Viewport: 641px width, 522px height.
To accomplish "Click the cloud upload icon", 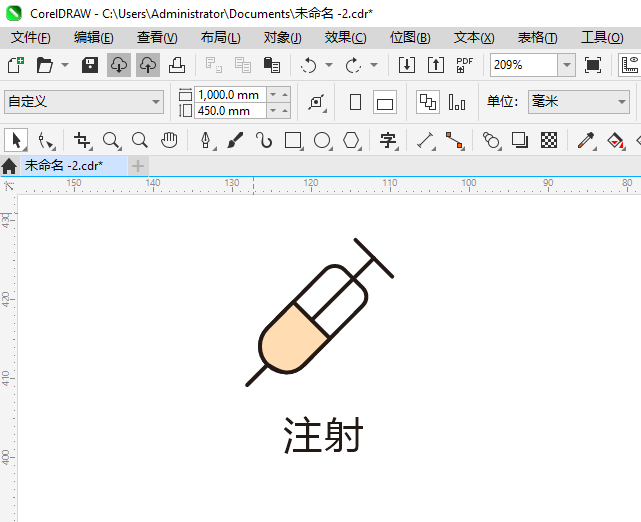I will point(148,65).
